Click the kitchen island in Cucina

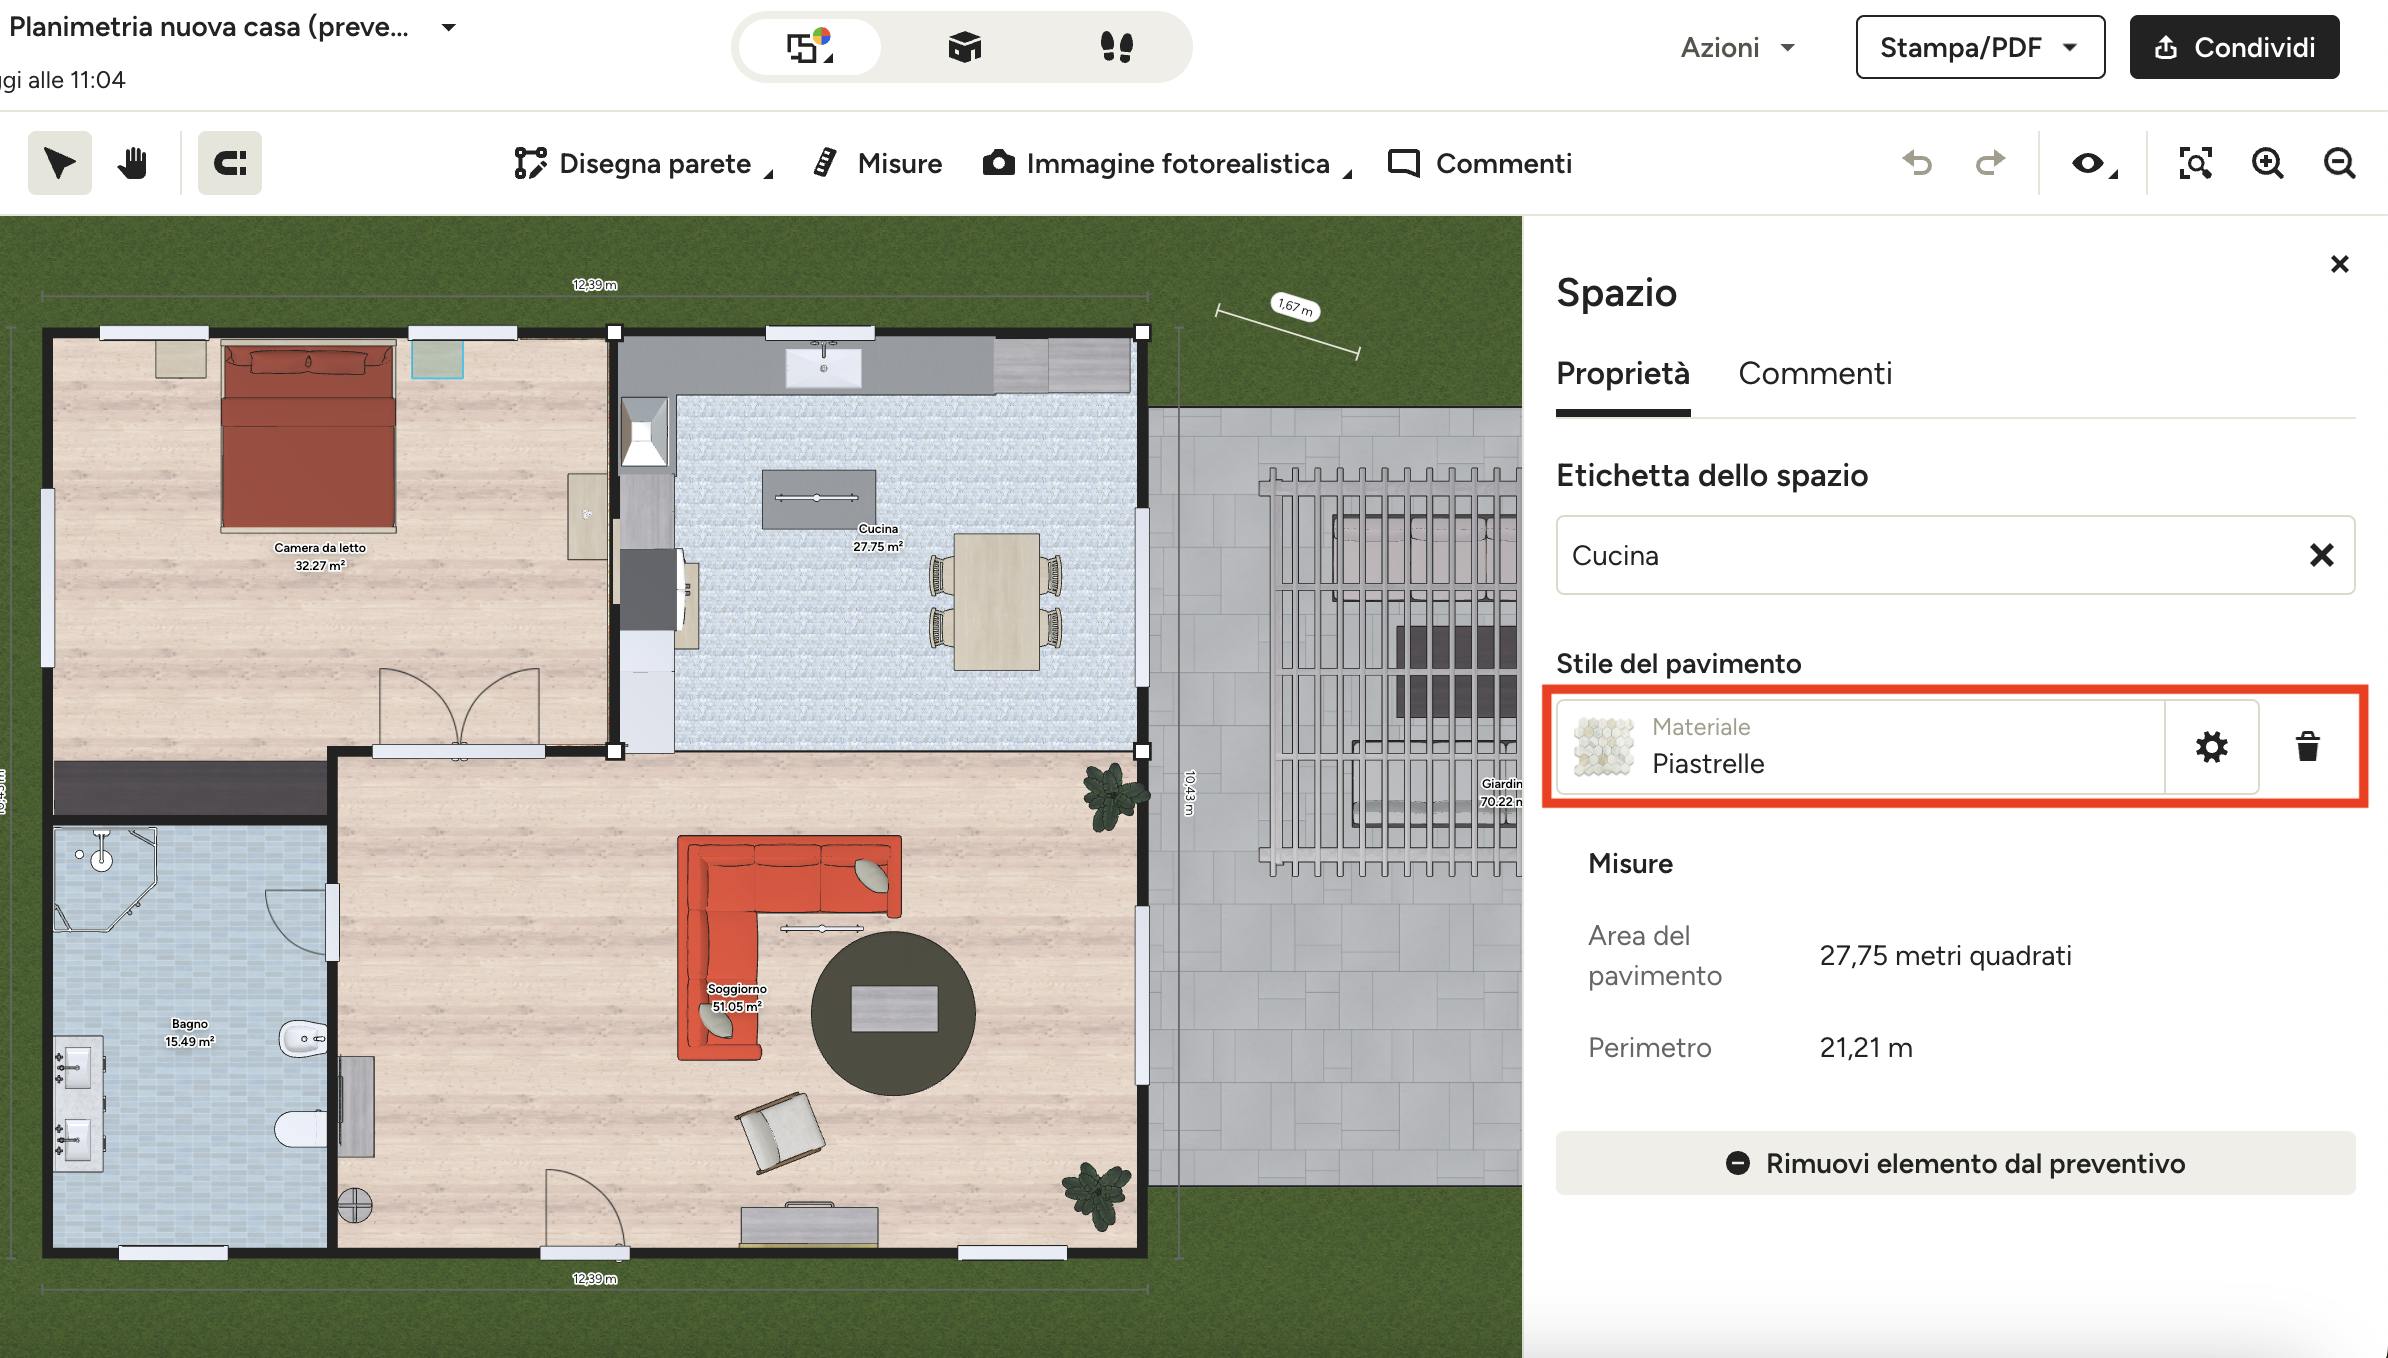[x=818, y=499]
